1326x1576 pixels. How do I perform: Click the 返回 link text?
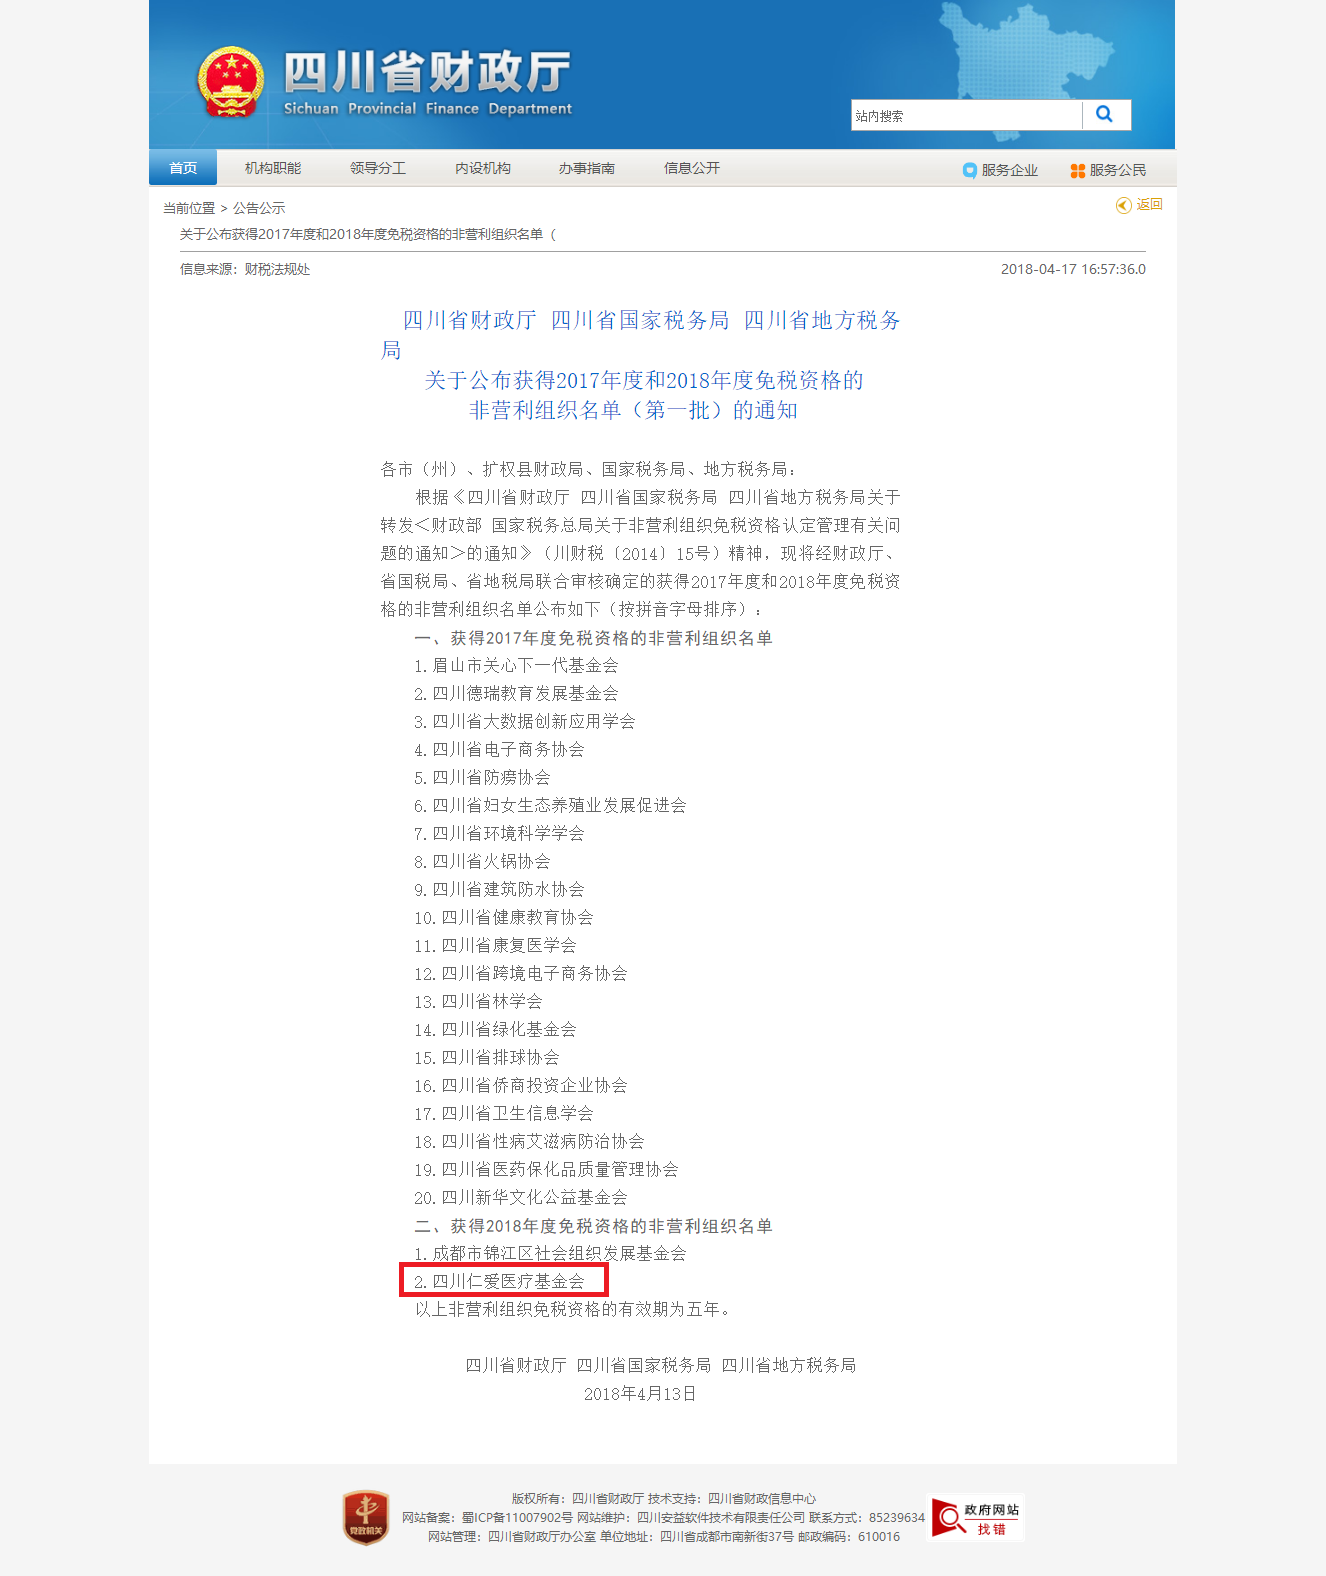click(x=1149, y=204)
